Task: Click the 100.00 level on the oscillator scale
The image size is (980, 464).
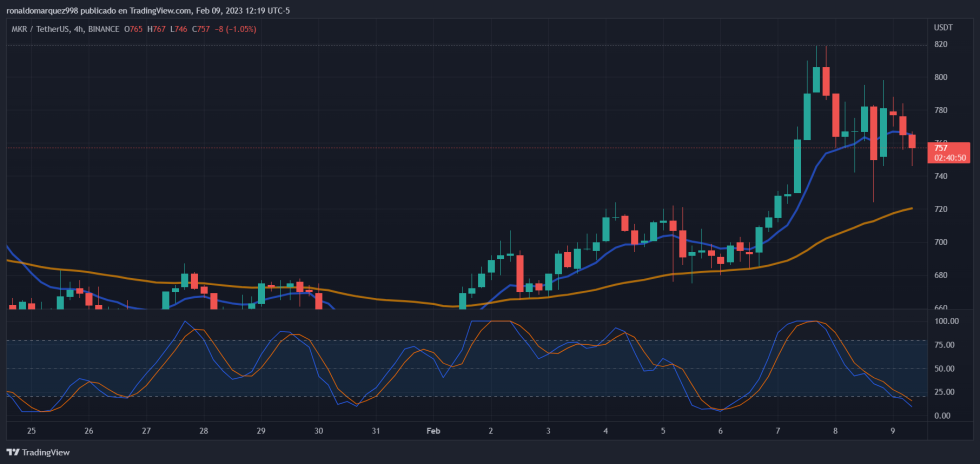Action: pyautogui.click(x=946, y=322)
